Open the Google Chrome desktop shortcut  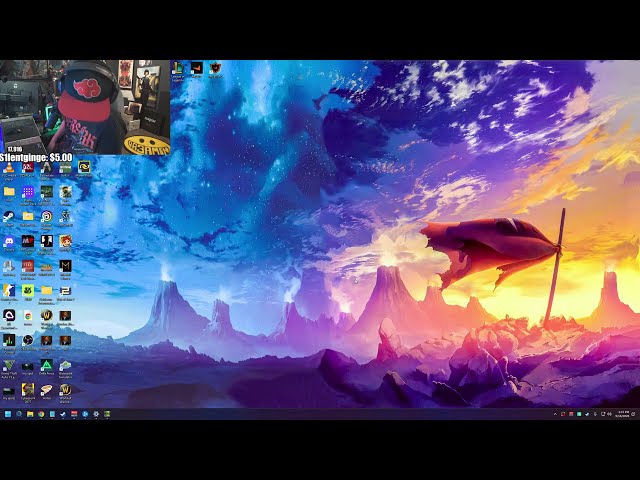pyautogui.click(x=28, y=316)
